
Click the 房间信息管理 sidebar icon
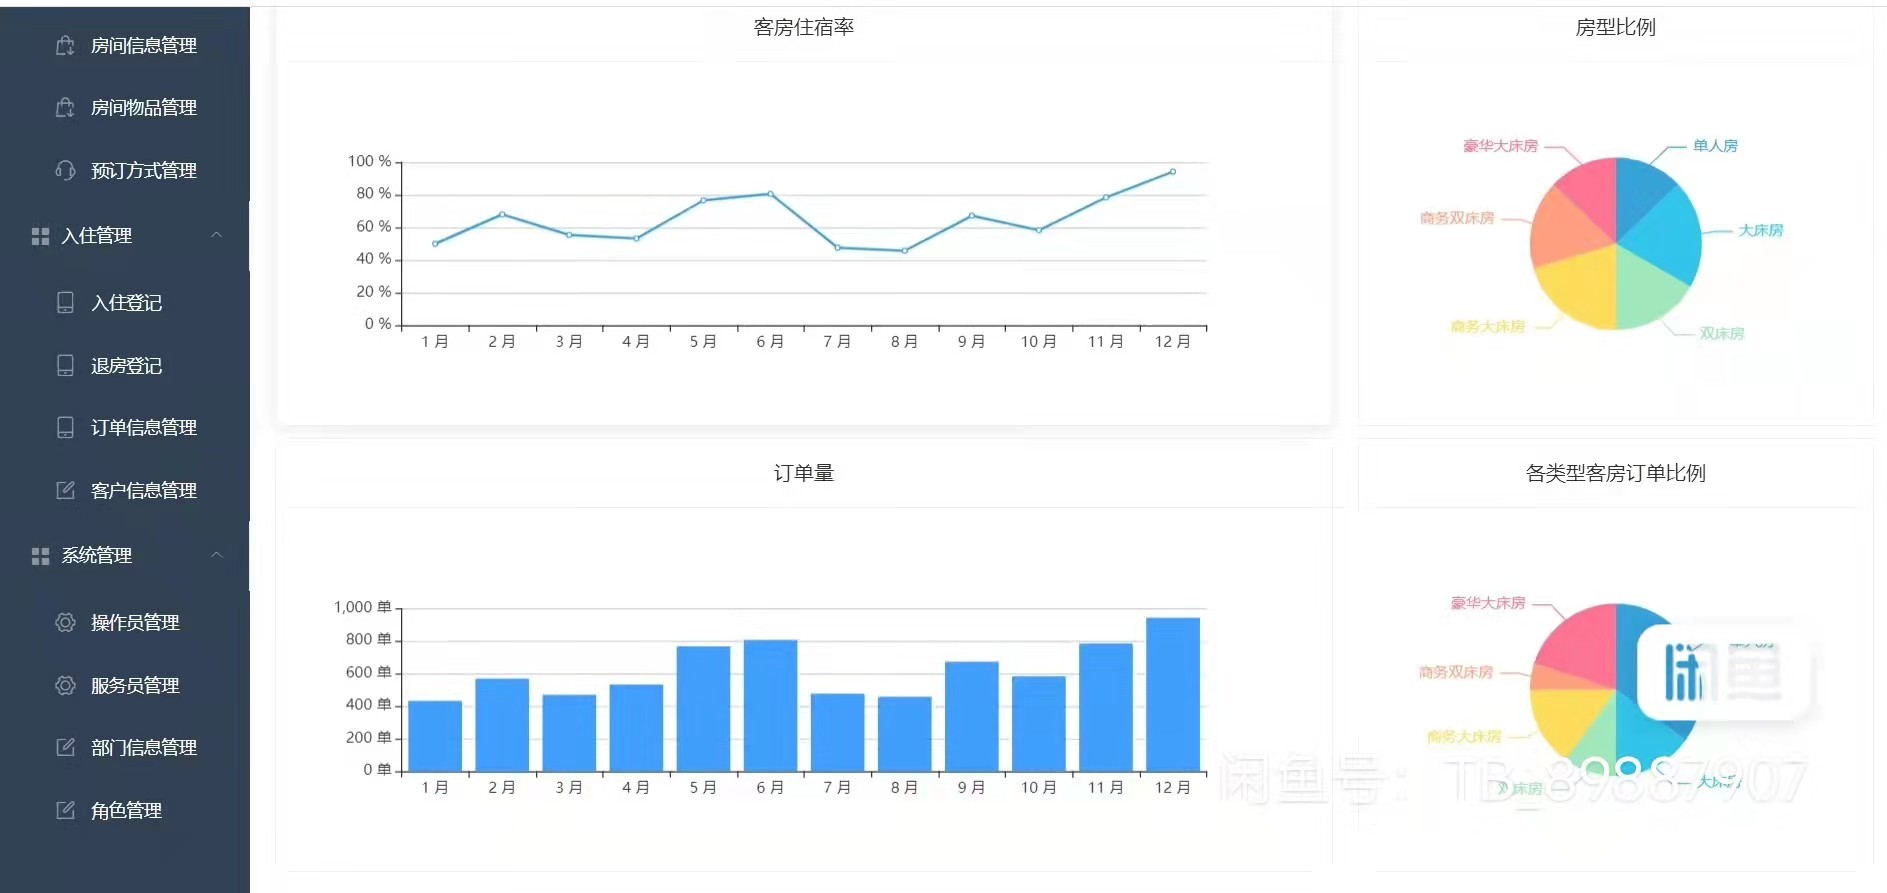(65, 45)
